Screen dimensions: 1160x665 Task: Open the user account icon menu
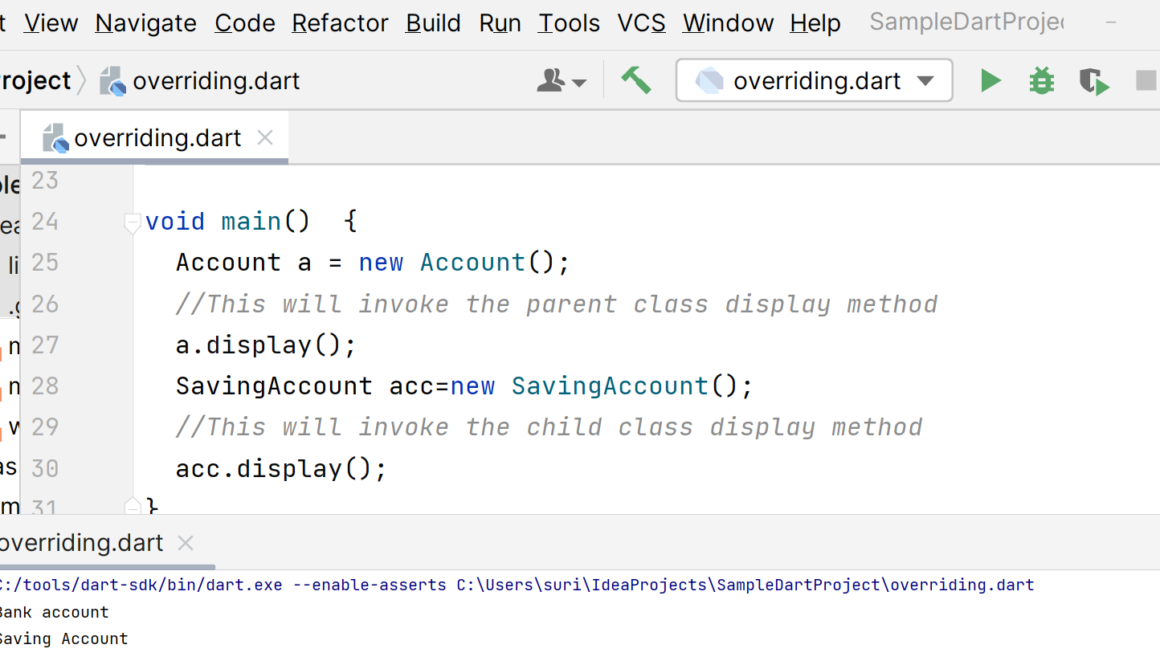[x=561, y=81]
